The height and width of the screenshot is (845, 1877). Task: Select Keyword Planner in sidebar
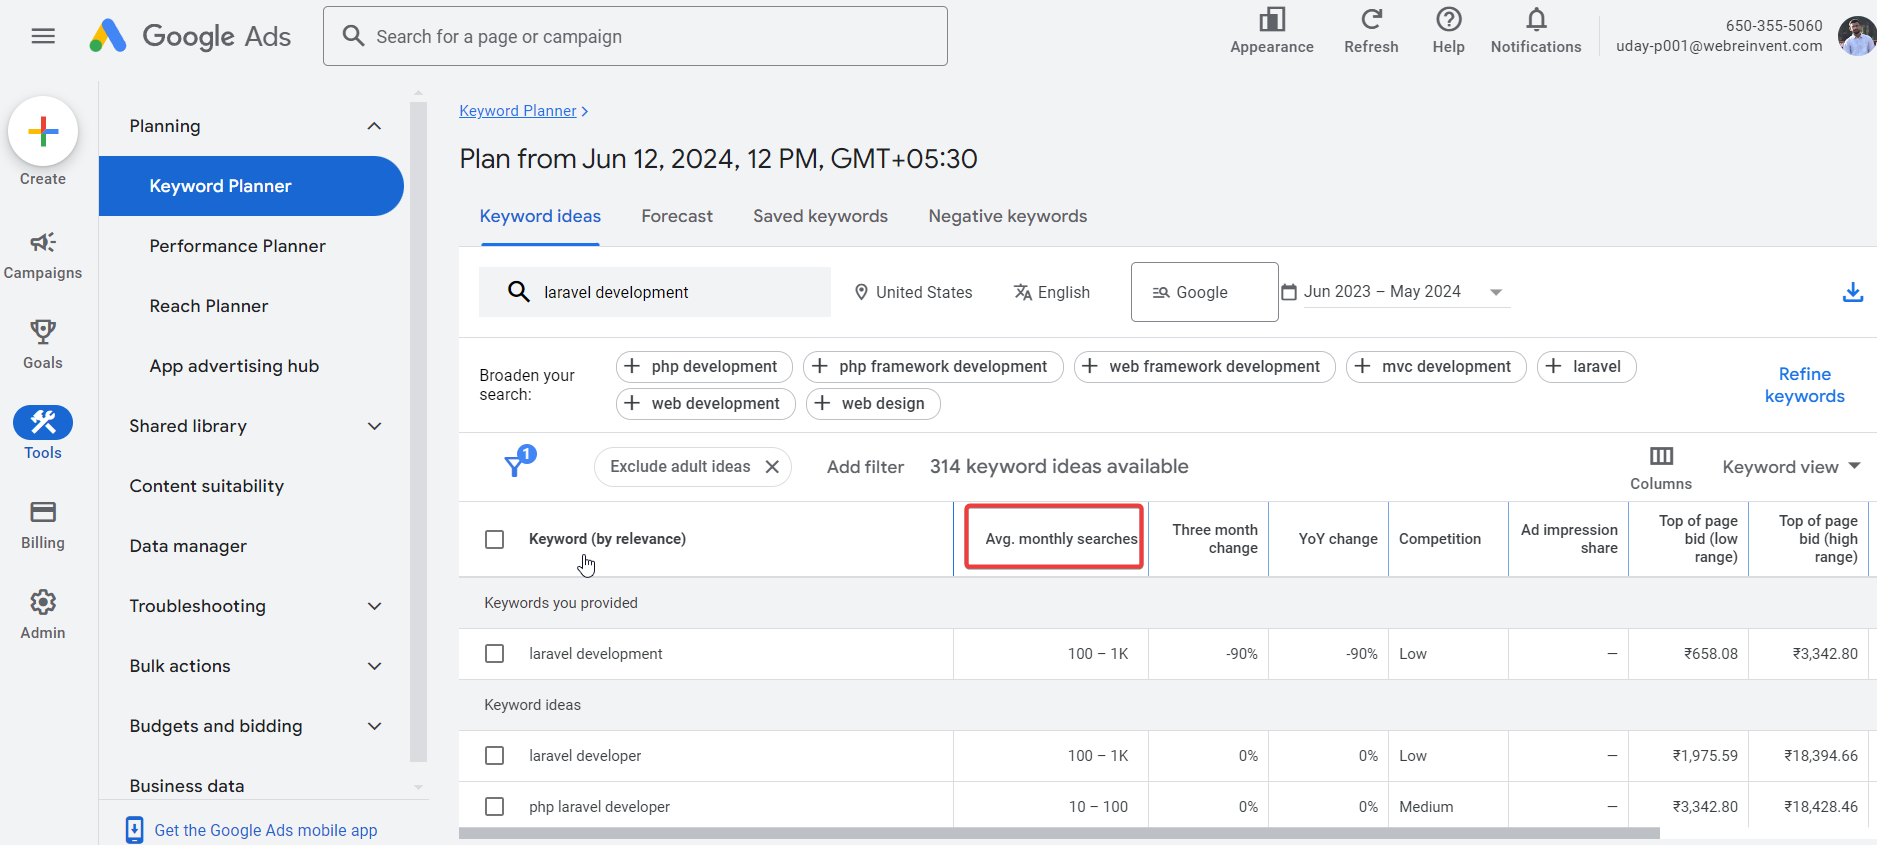[x=251, y=186]
